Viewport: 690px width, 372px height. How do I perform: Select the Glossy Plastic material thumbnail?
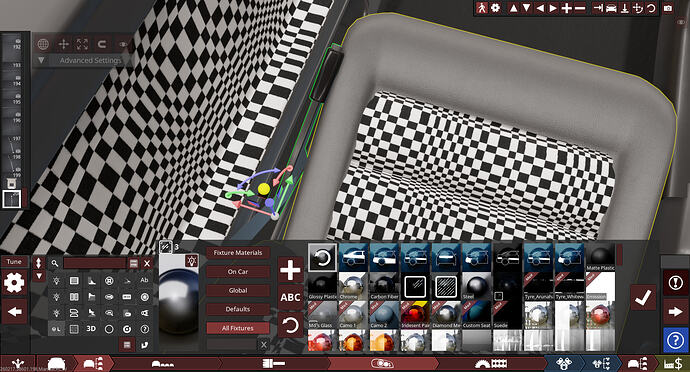[322, 286]
